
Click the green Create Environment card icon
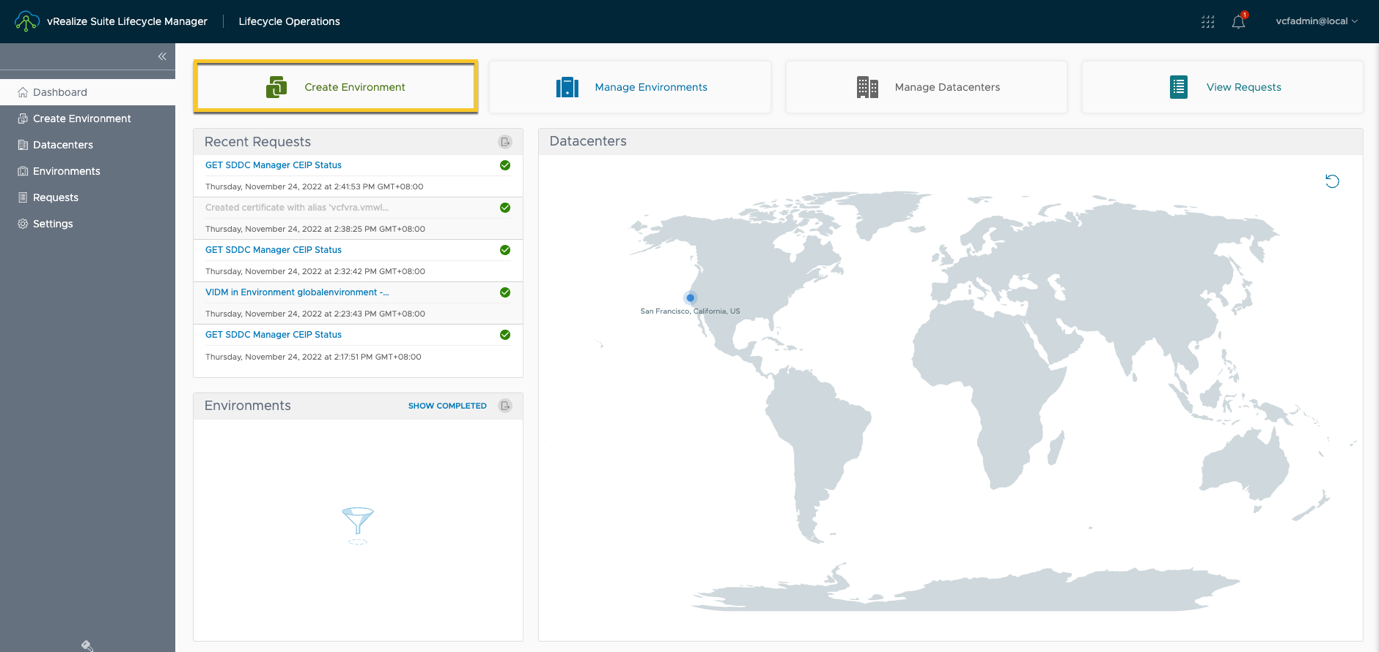(277, 87)
